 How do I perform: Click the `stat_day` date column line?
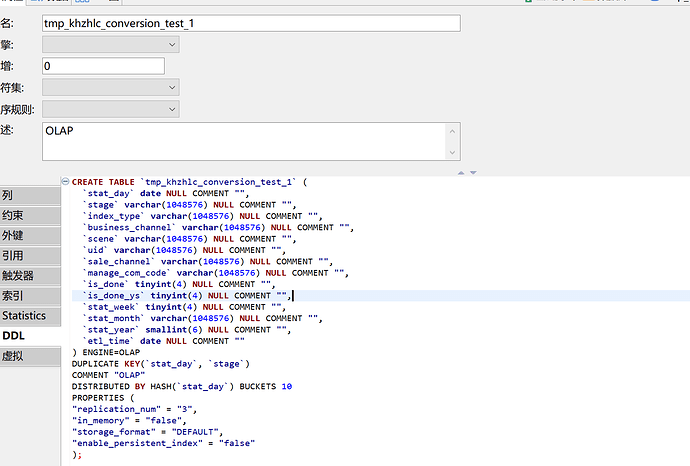click(166, 194)
